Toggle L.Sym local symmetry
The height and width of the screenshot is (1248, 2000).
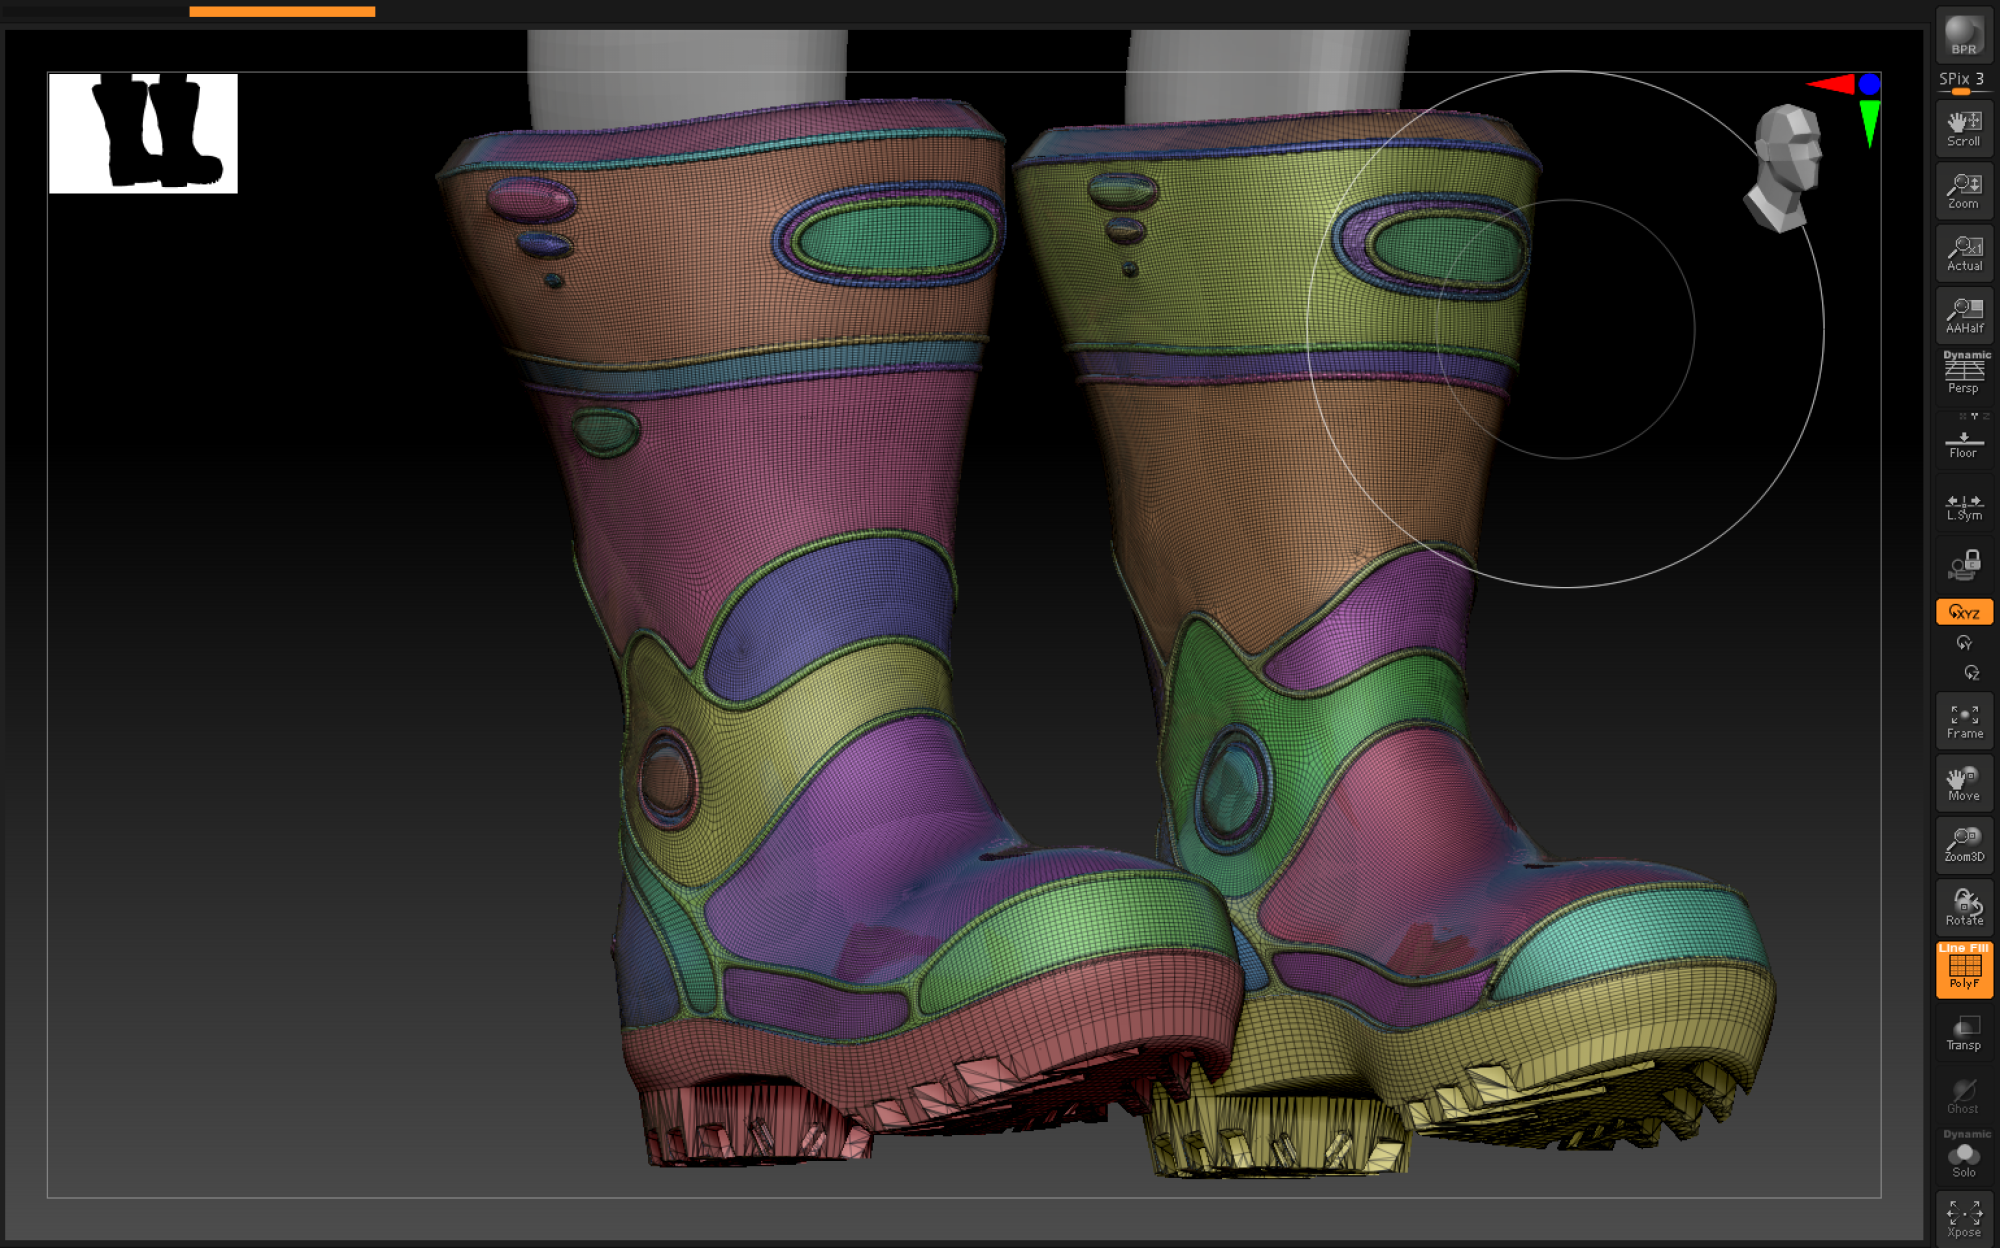1964,506
